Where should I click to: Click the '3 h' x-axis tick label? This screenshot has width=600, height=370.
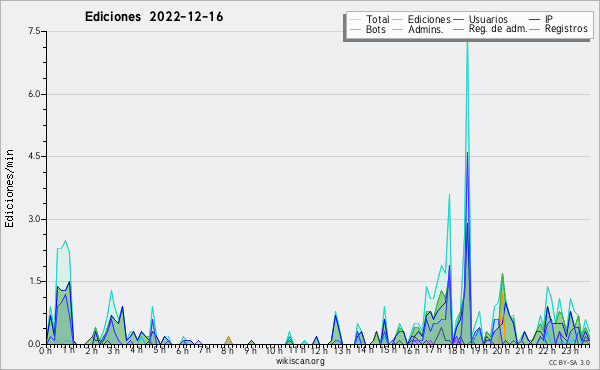point(113,351)
